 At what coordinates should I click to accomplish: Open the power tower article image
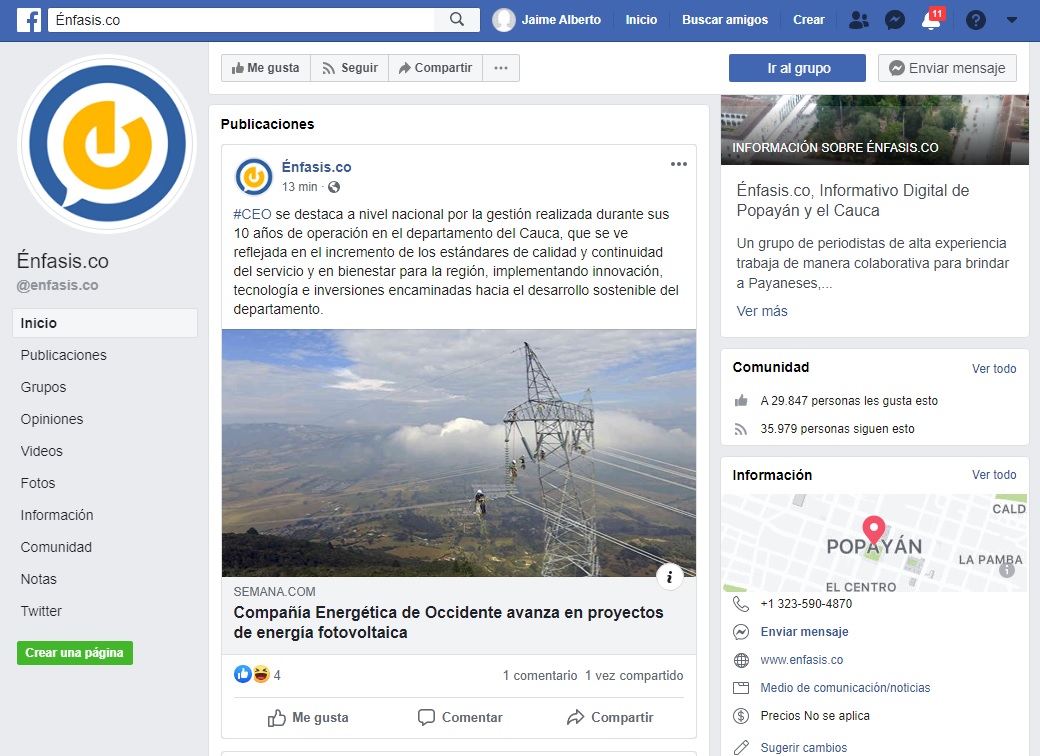[459, 453]
